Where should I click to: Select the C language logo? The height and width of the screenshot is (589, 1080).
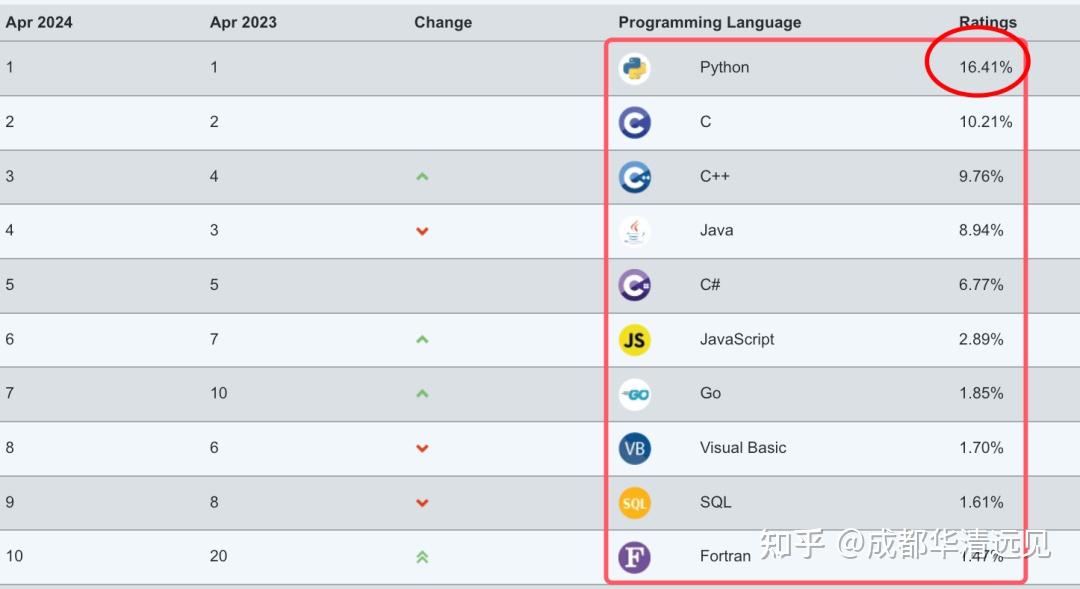click(633, 121)
